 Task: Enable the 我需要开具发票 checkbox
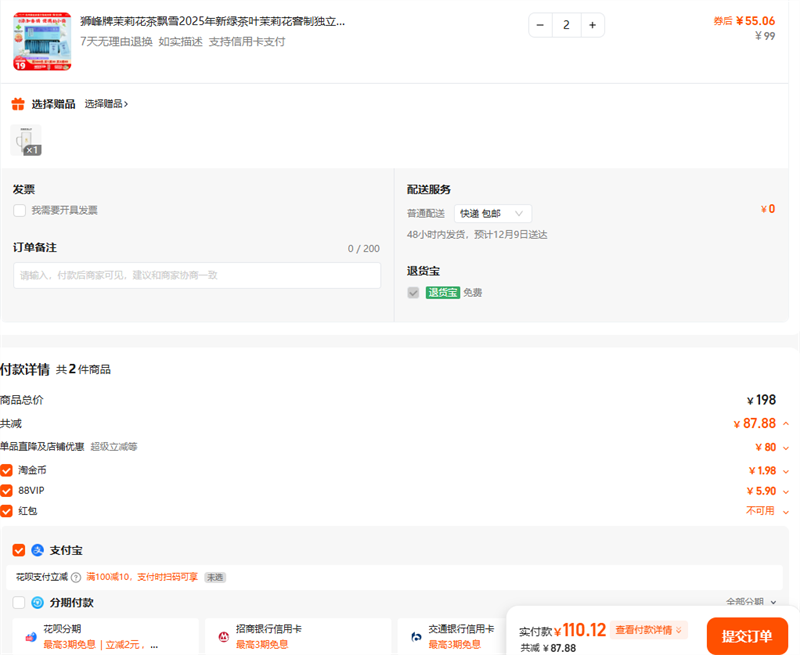[20, 210]
